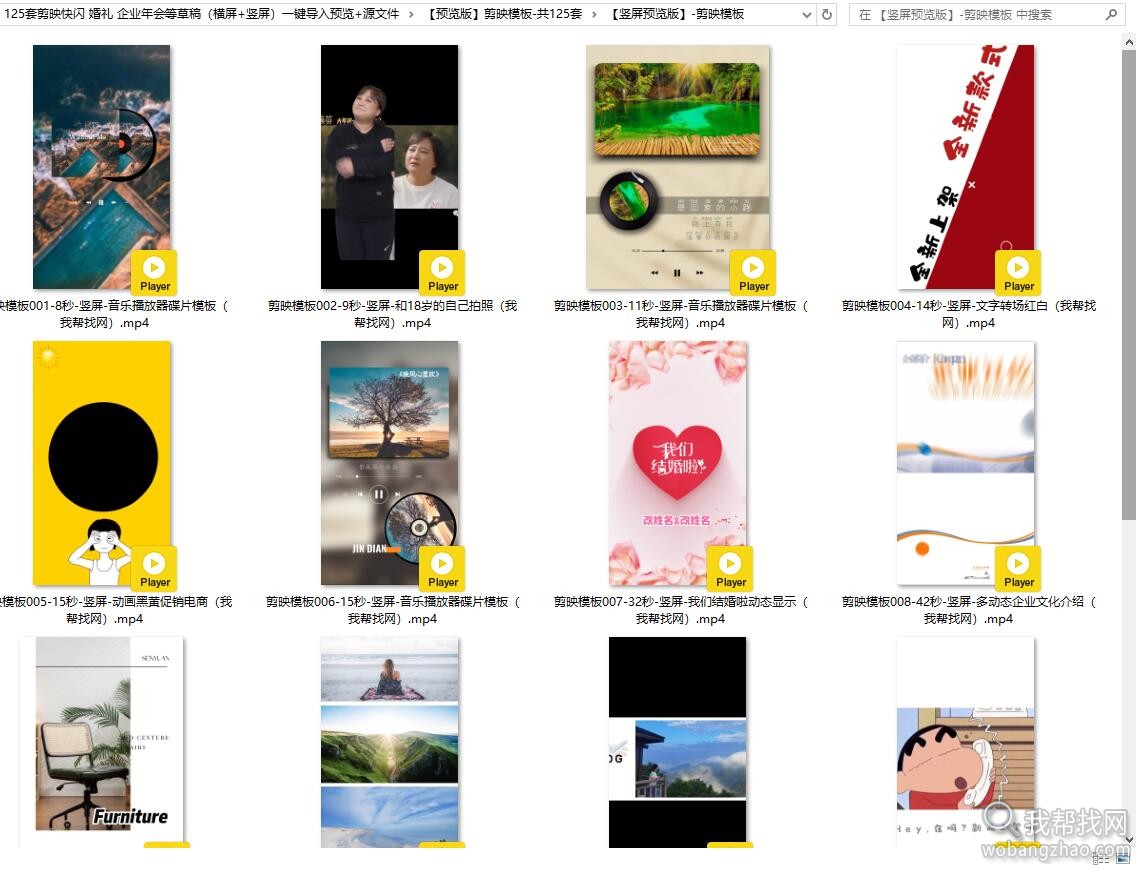Viewport: 1136px width, 869px height.
Task: Select the three-panel seaside landscape thumbnail
Action: [389, 741]
